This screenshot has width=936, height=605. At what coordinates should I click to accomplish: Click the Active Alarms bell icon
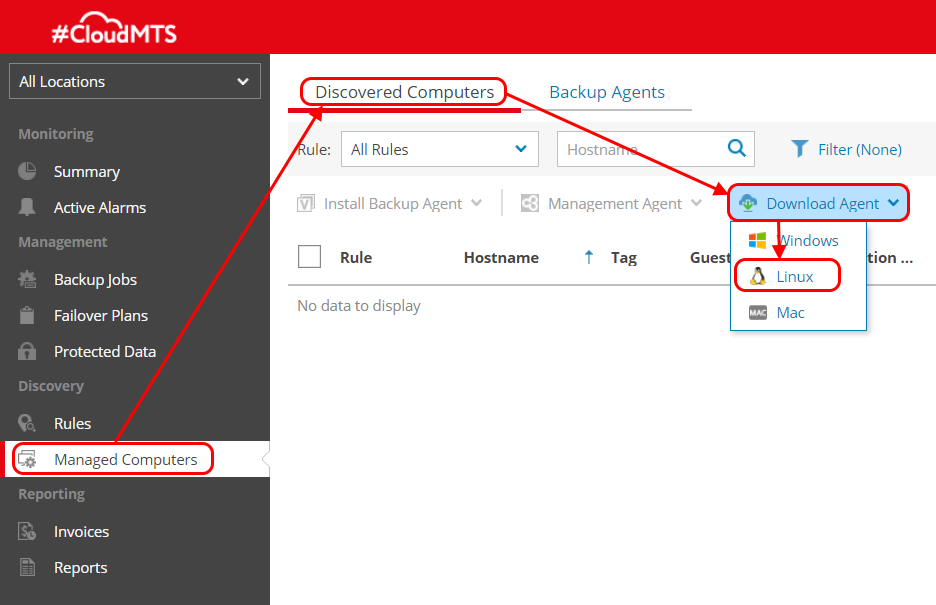(27, 207)
